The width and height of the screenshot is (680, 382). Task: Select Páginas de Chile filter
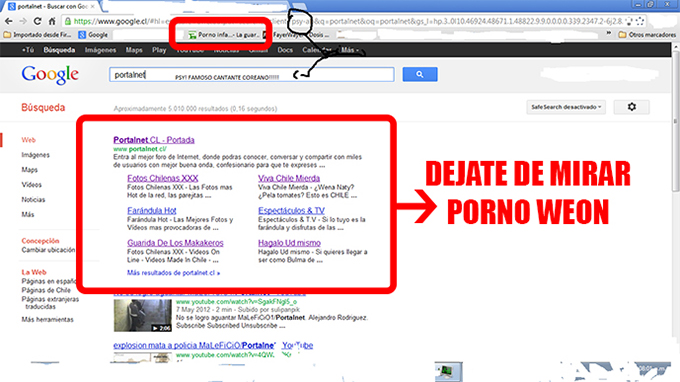pos(46,290)
